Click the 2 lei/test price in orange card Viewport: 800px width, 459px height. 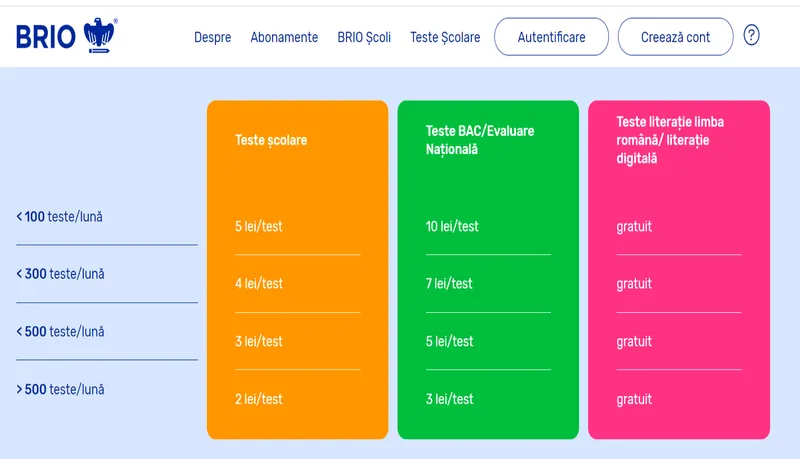click(259, 399)
